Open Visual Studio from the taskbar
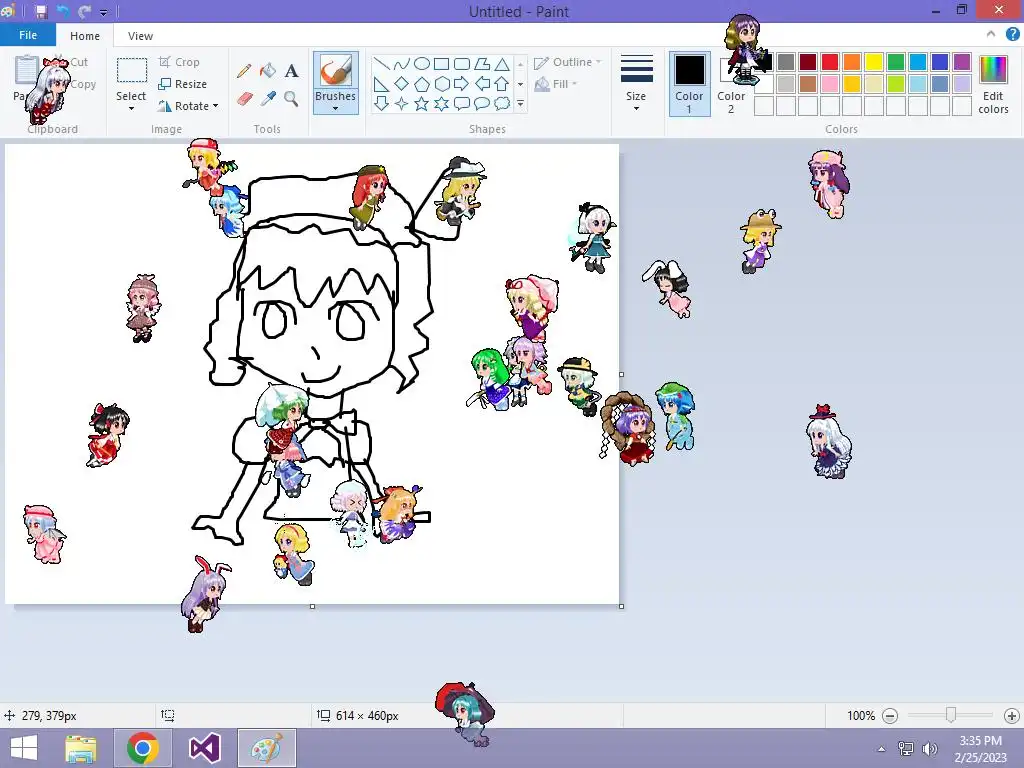Screen dimensions: 1024x768 [204, 748]
